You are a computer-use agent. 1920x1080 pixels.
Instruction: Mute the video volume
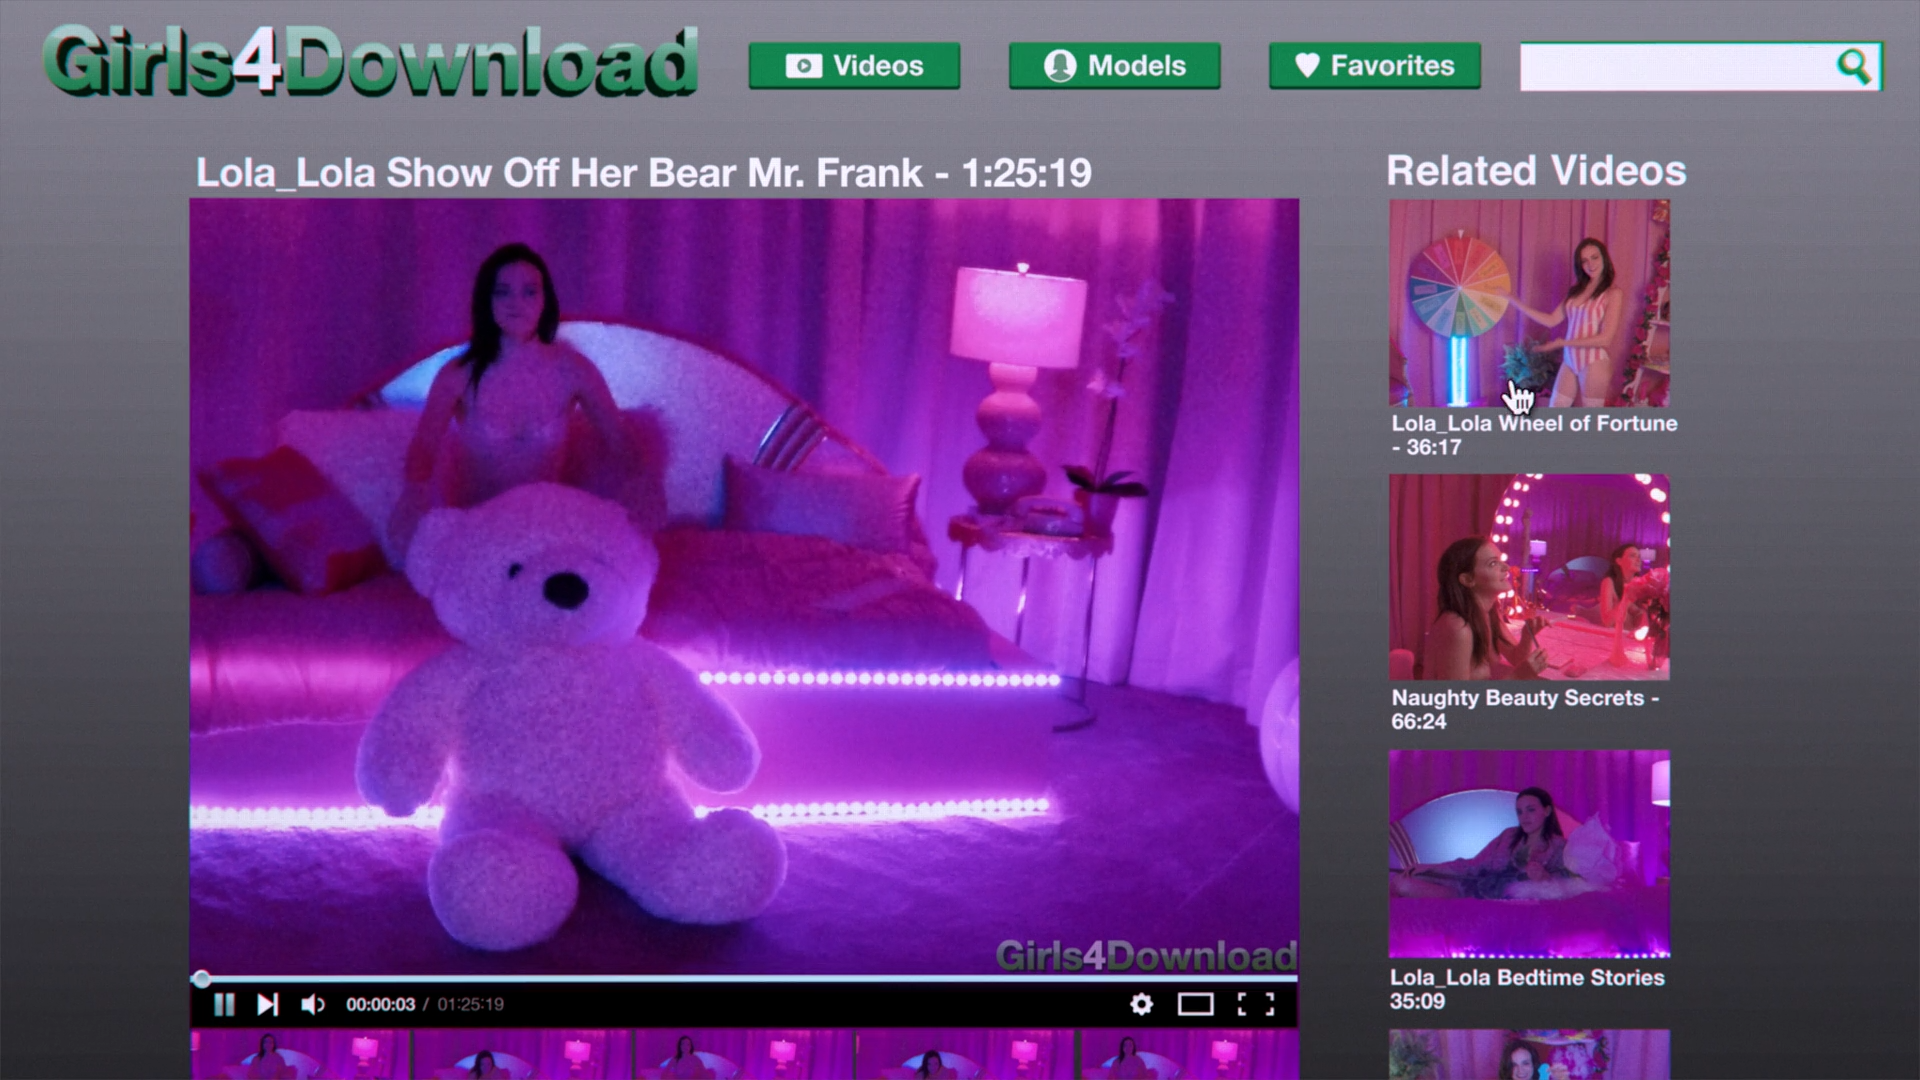[312, 1004]
